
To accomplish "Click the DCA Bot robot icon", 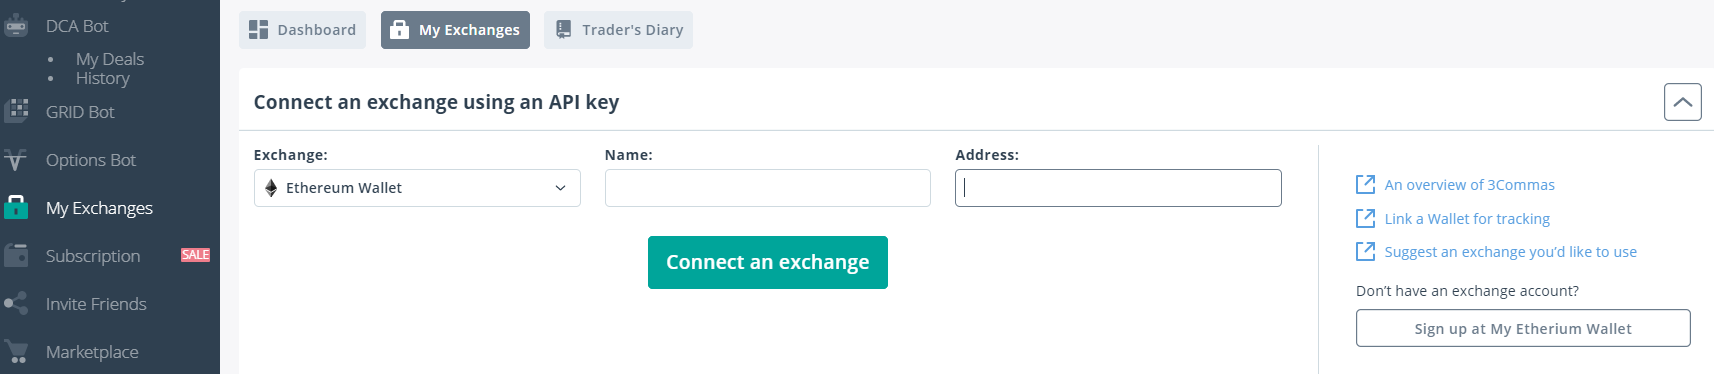I will point(16,25).
